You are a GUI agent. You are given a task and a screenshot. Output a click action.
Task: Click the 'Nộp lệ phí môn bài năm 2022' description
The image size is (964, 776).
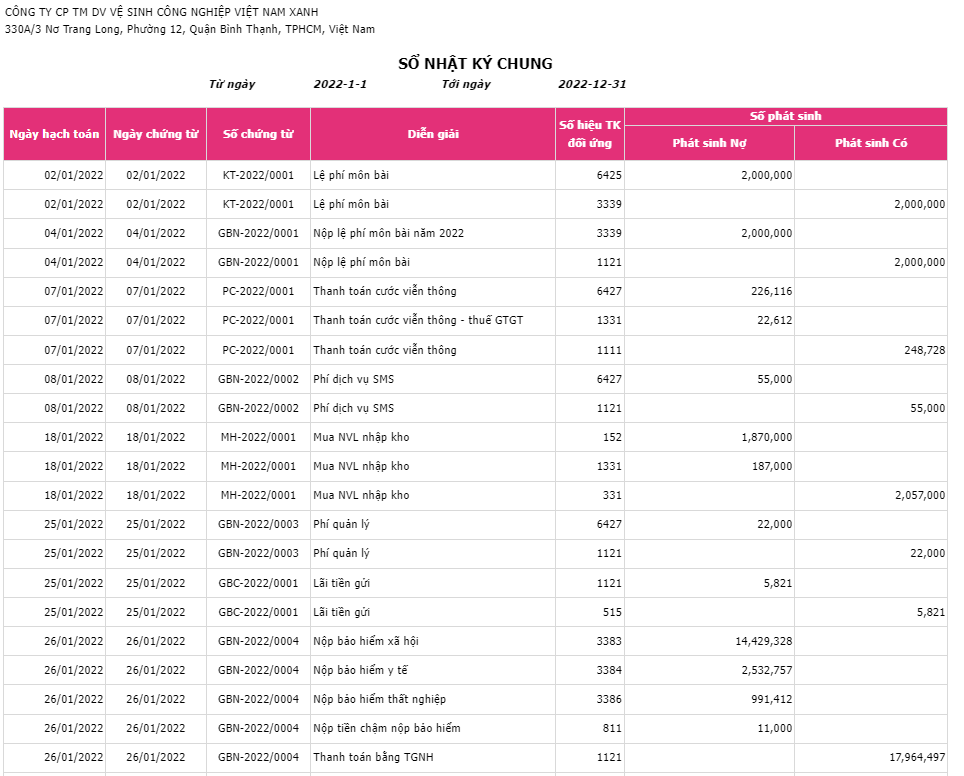coord(388,233)
